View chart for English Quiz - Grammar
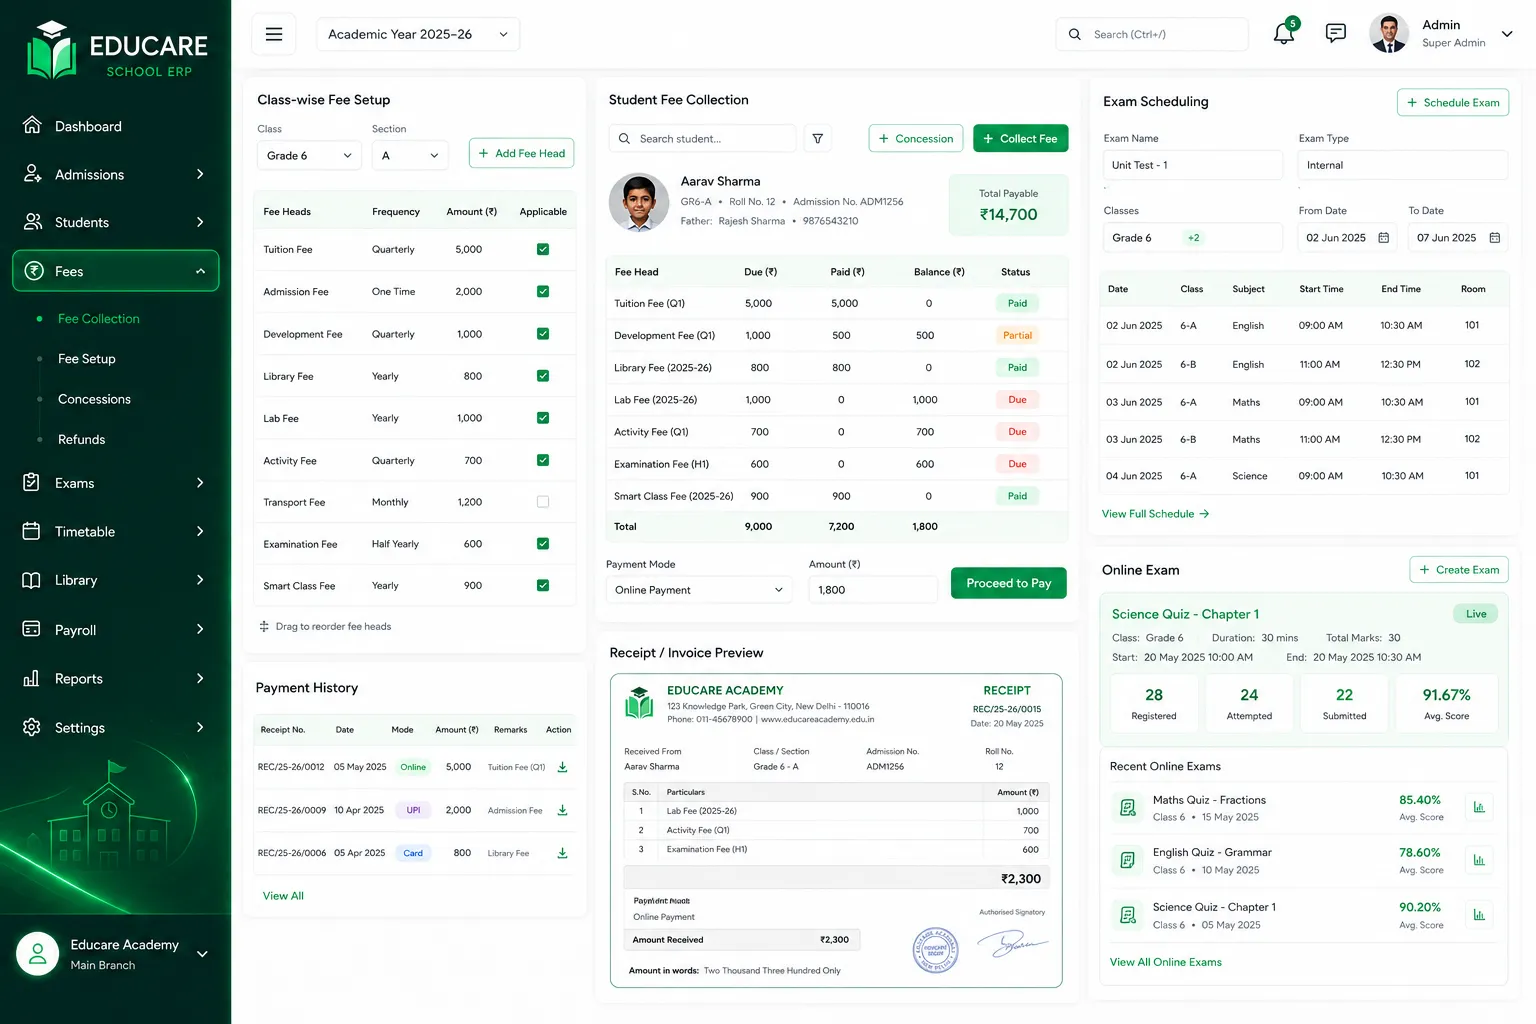1536x1024 pixels. [1479, 860]
